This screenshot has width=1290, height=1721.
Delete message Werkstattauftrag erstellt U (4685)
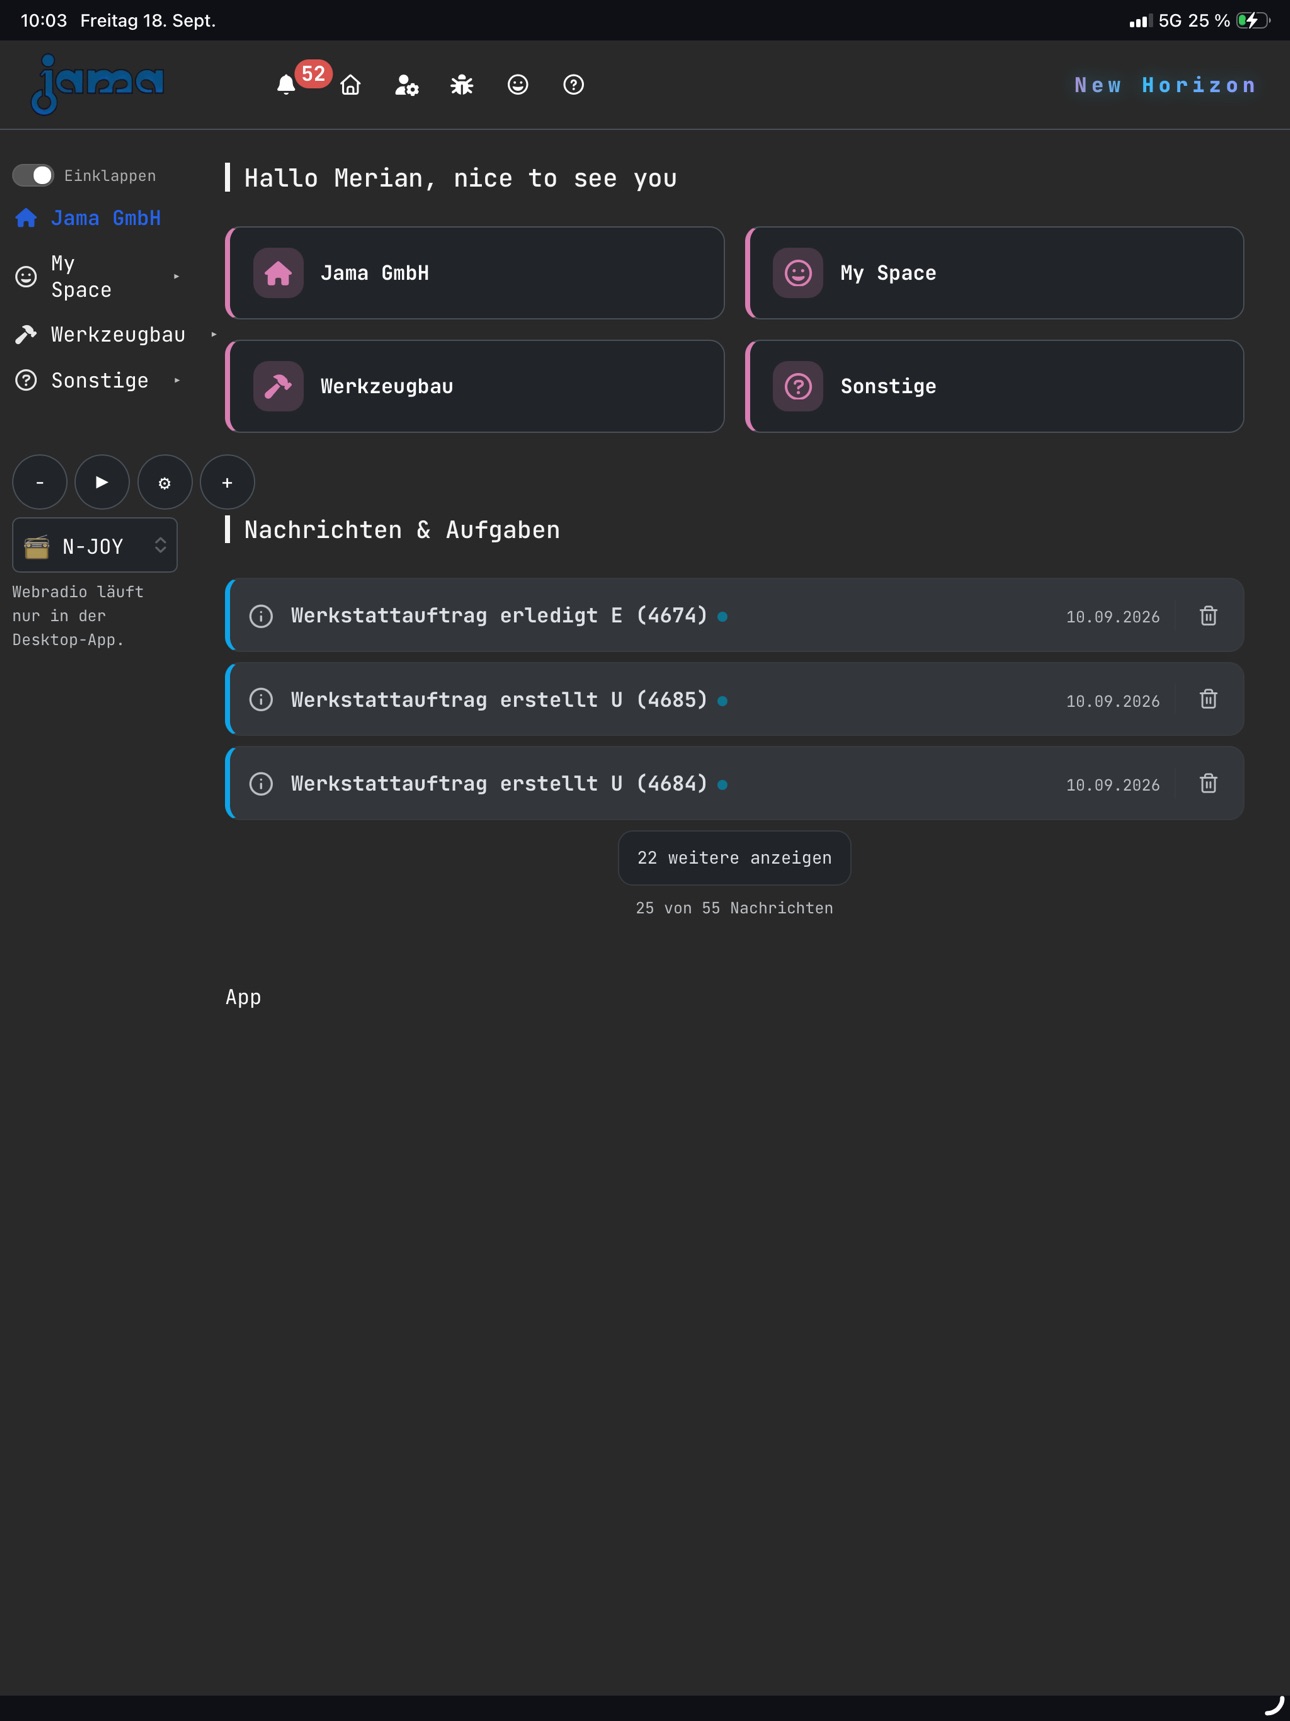click(1208, 700)
